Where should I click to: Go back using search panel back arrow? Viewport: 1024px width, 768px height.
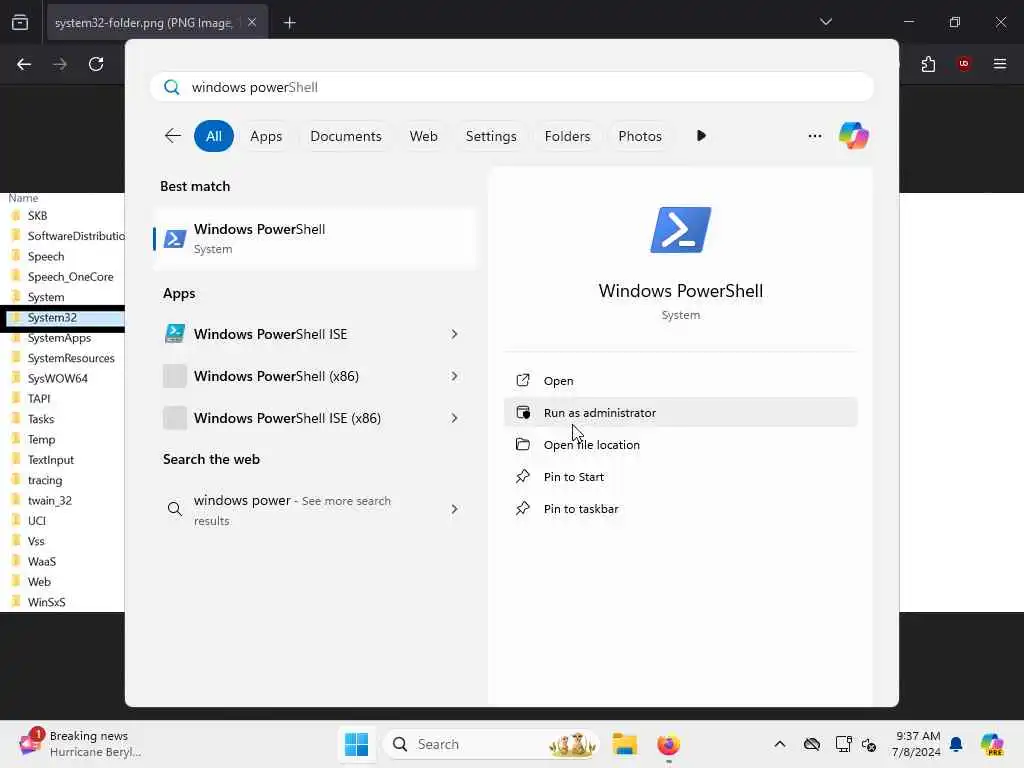(172, 136)
